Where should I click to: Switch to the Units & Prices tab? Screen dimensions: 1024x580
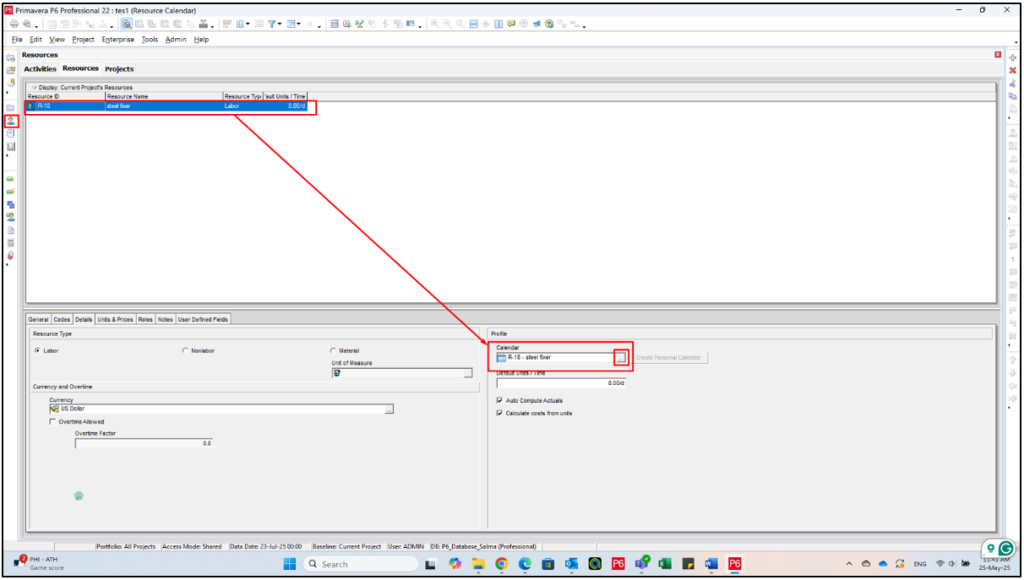pos(115,319)
